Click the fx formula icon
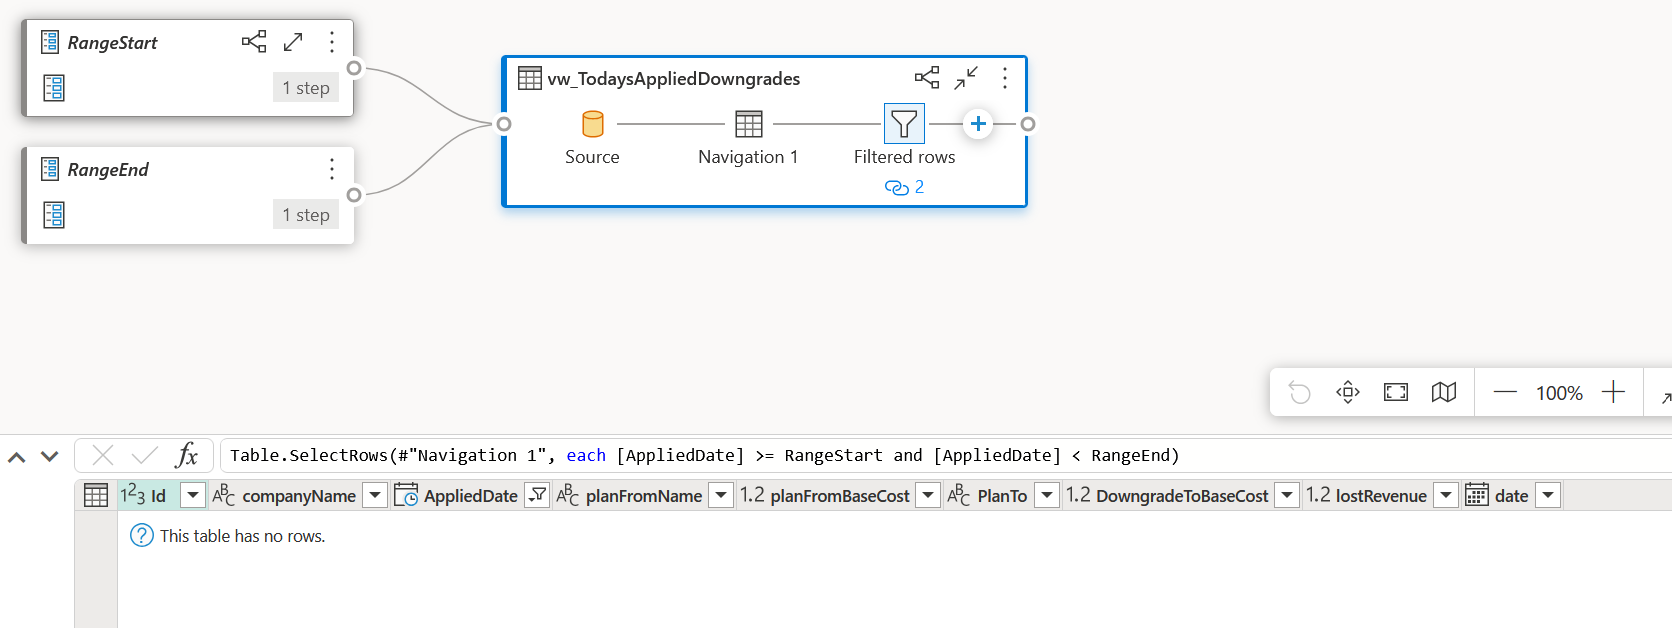Viewport: 1672px width, 628px height. click(187, 456)
